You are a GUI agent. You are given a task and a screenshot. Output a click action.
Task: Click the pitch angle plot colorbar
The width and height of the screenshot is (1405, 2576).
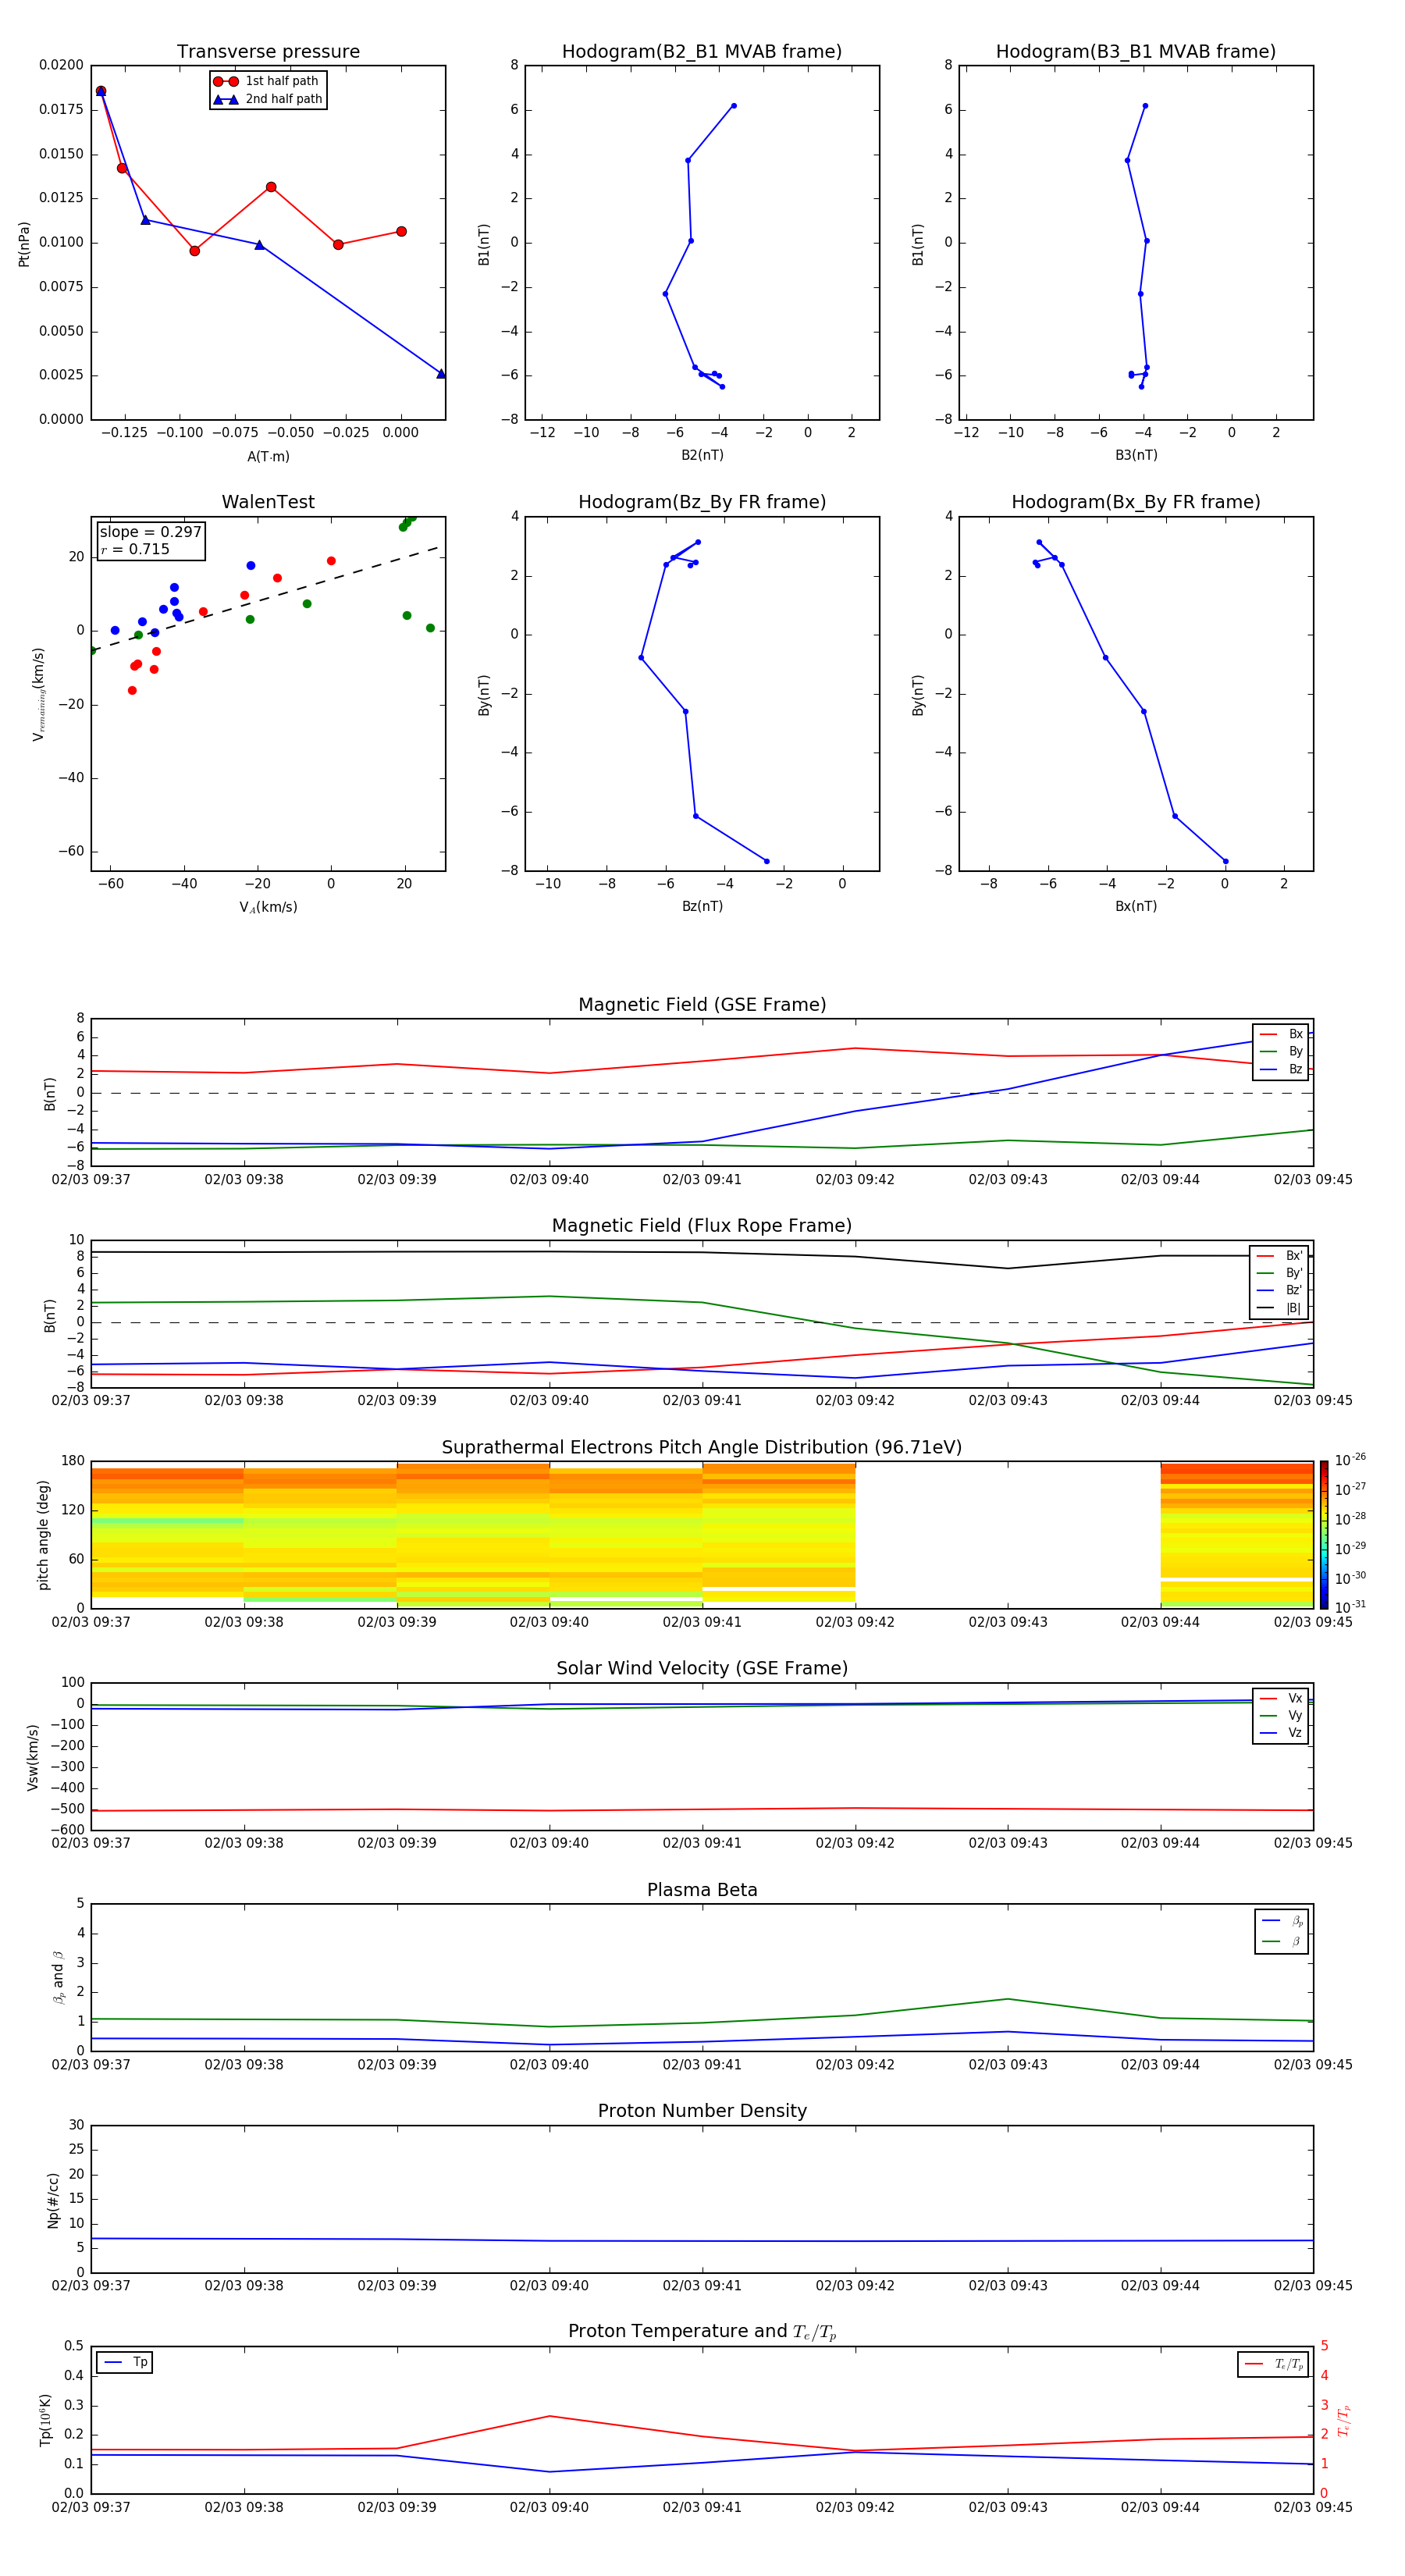(1323, 1535)
